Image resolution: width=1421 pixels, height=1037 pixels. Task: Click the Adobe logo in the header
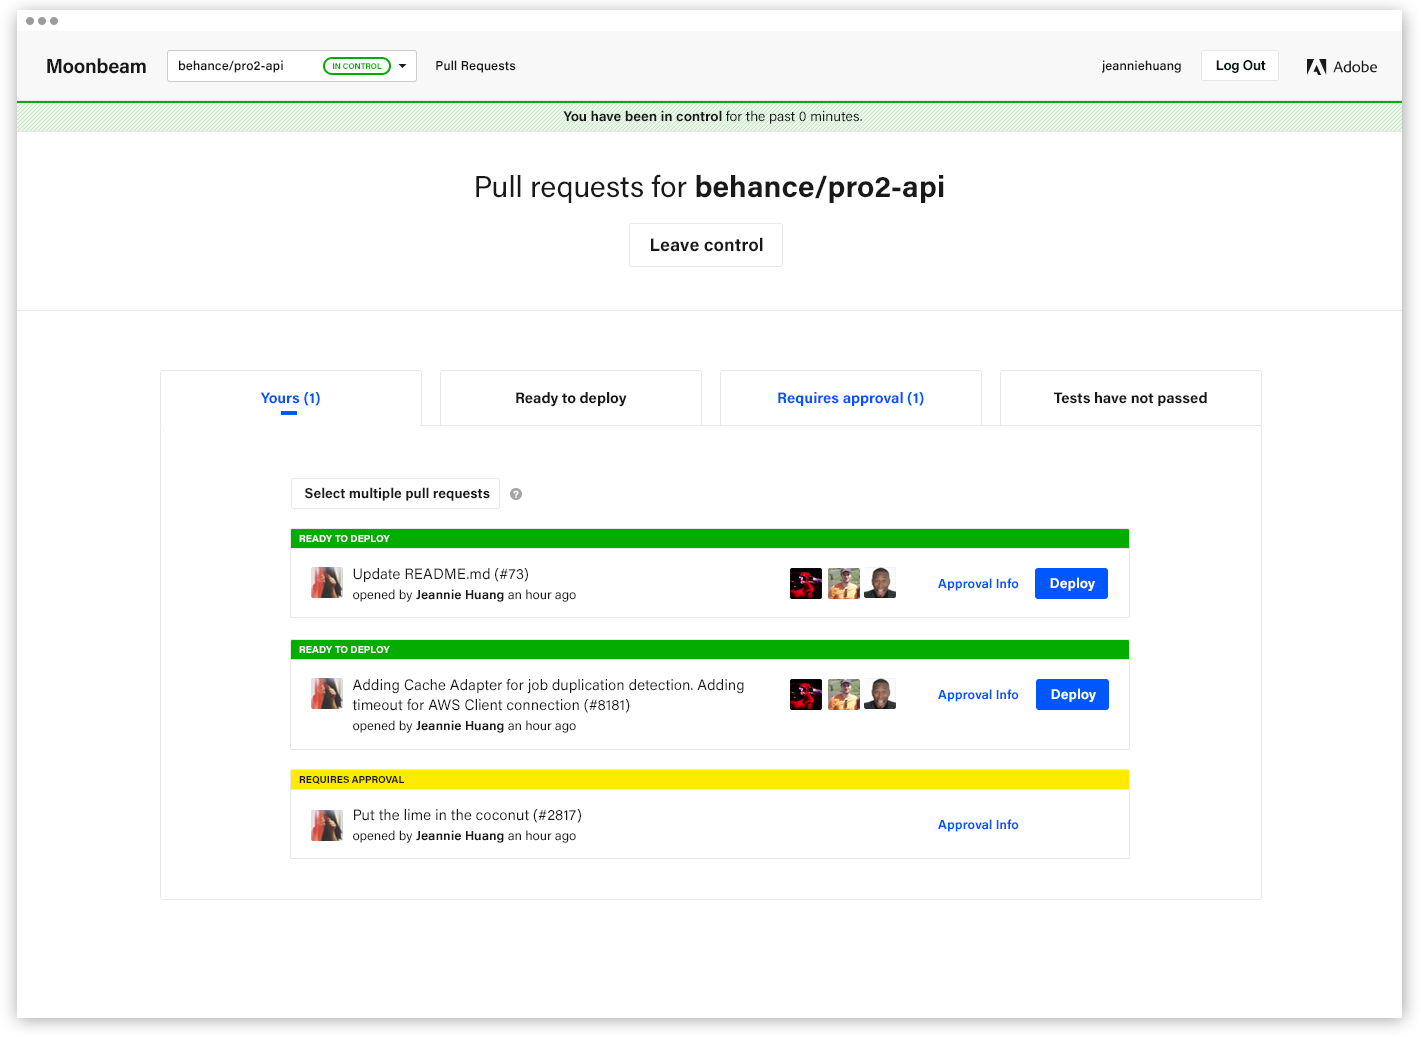[x=1341, y=67]
